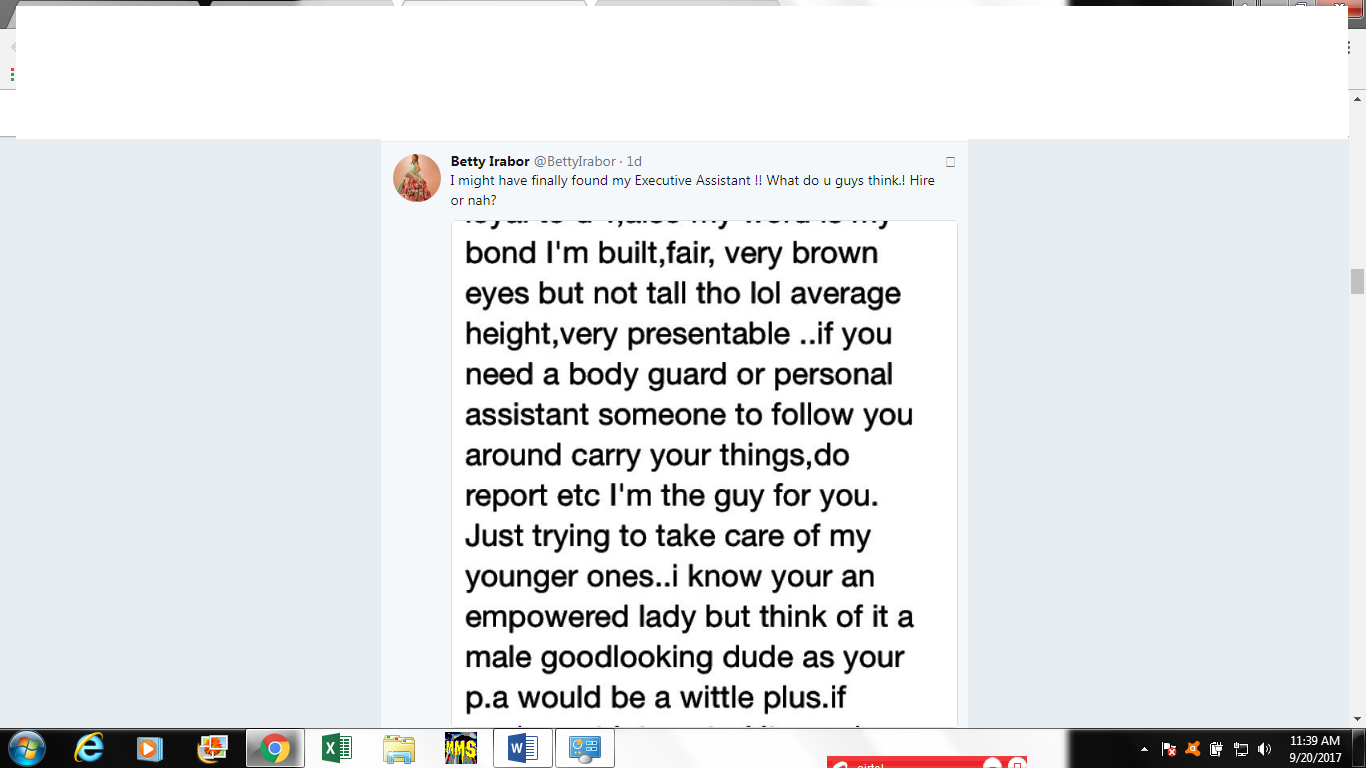Open the clock showing 11:39 AM
This screenshot has height=768, width=1366.
(1315, 749)
